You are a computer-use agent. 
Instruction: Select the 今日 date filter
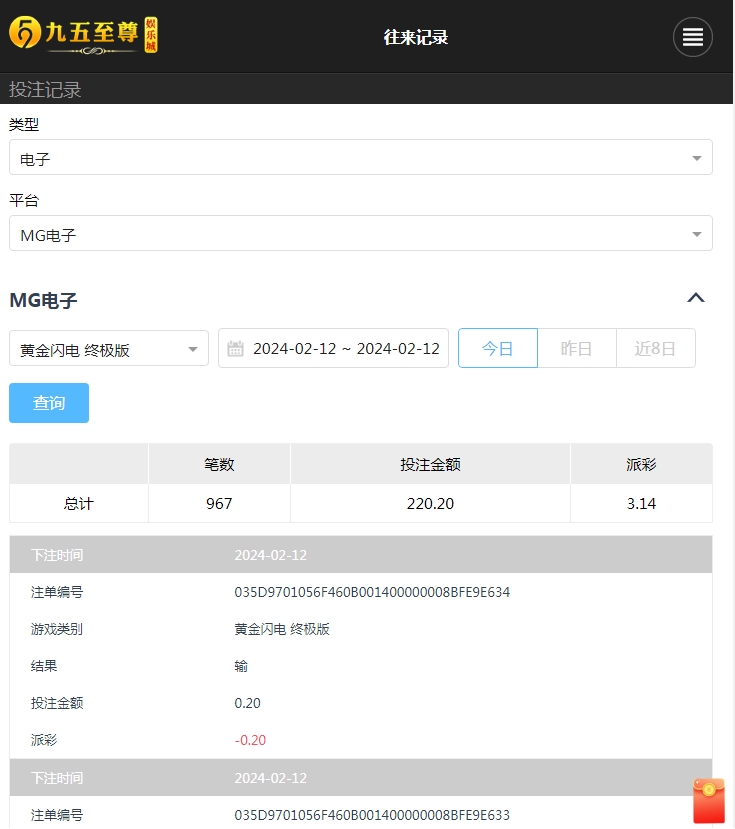tap(497, 348)
